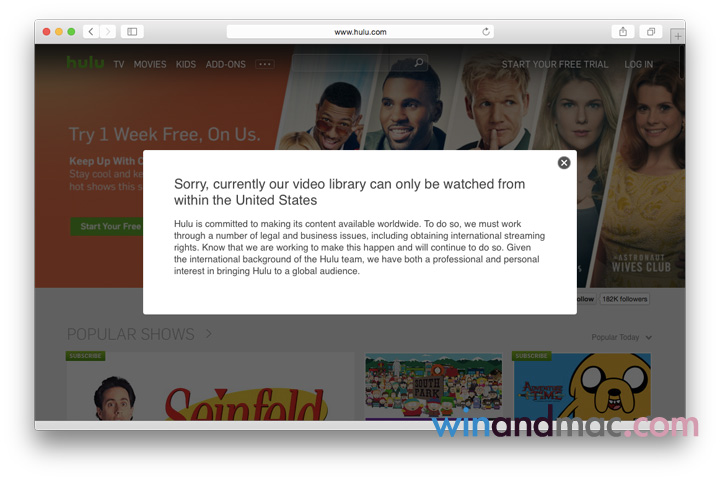The image size is (720, 480).
Task: Open the ADD-ONS menu item
Action: [x=225, y=64]
